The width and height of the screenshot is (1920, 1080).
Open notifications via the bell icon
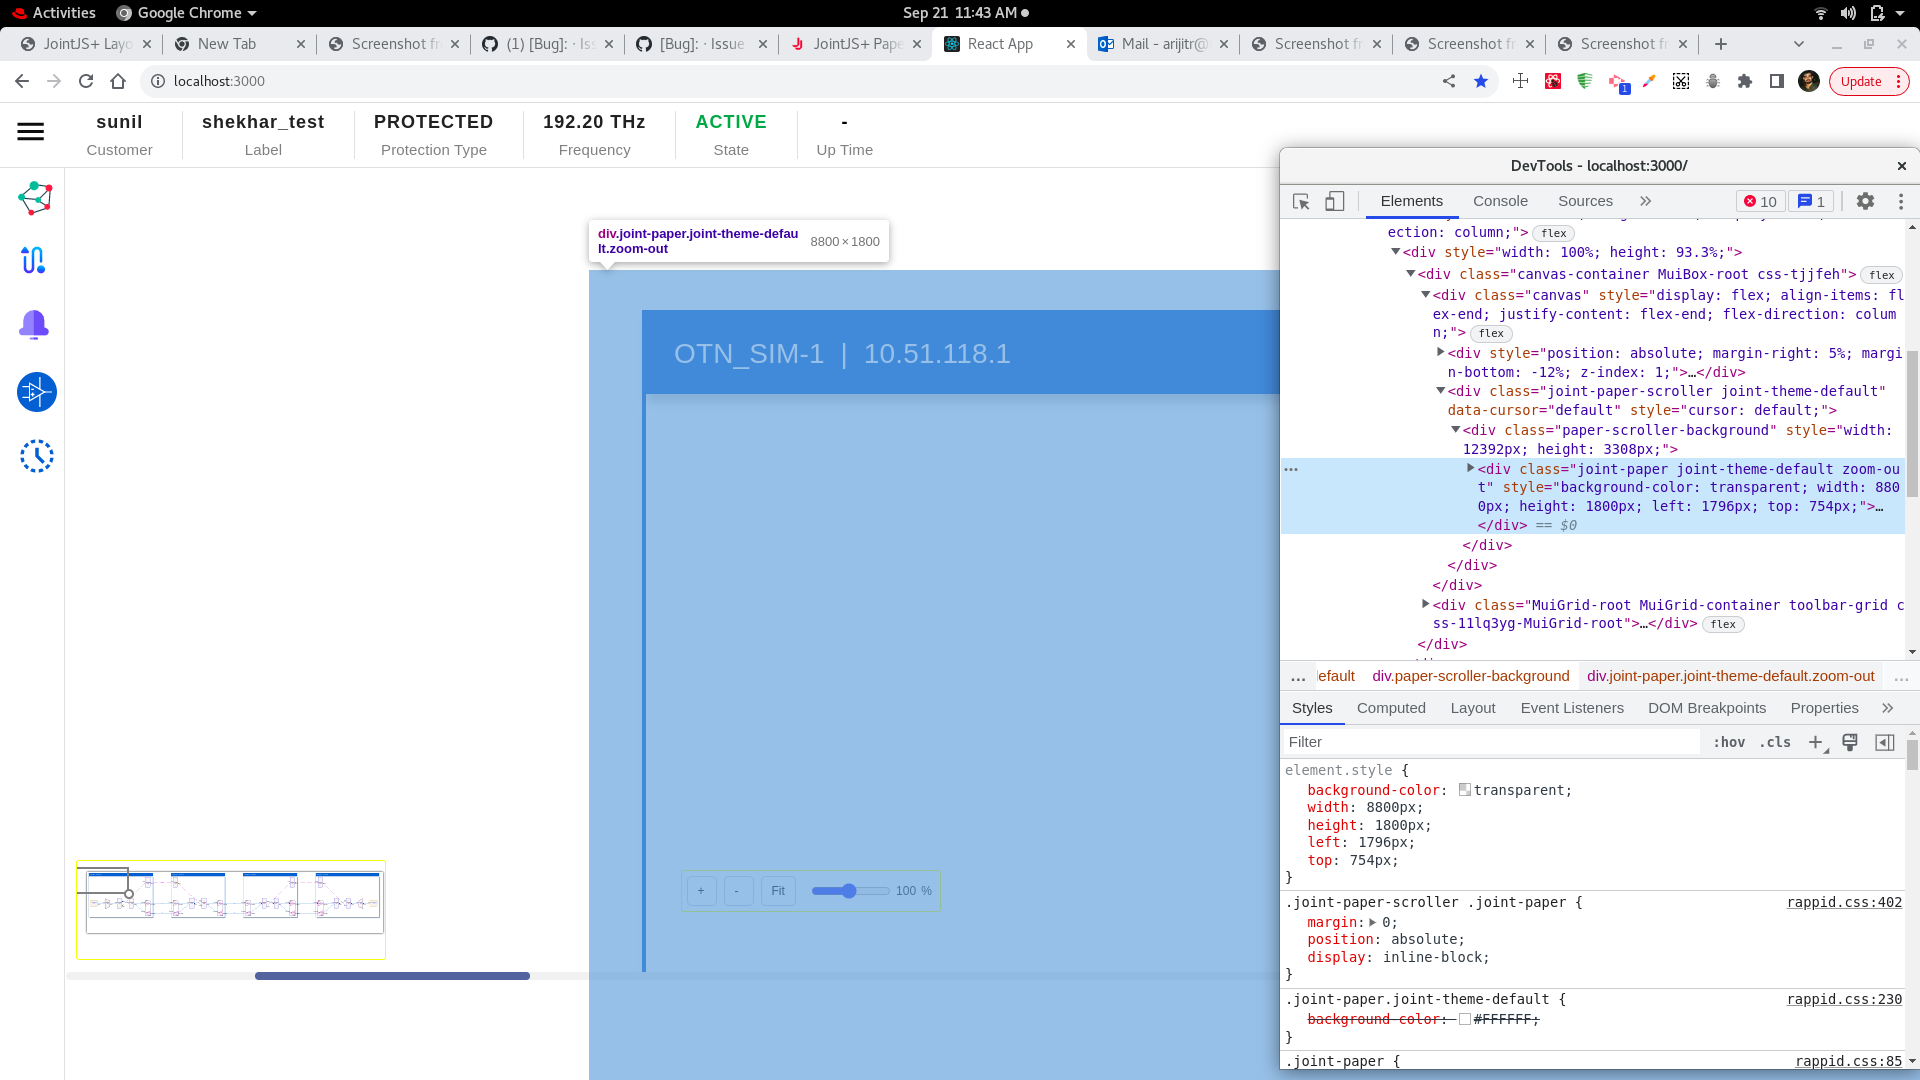pyautogui.click(x=34, y=325)
